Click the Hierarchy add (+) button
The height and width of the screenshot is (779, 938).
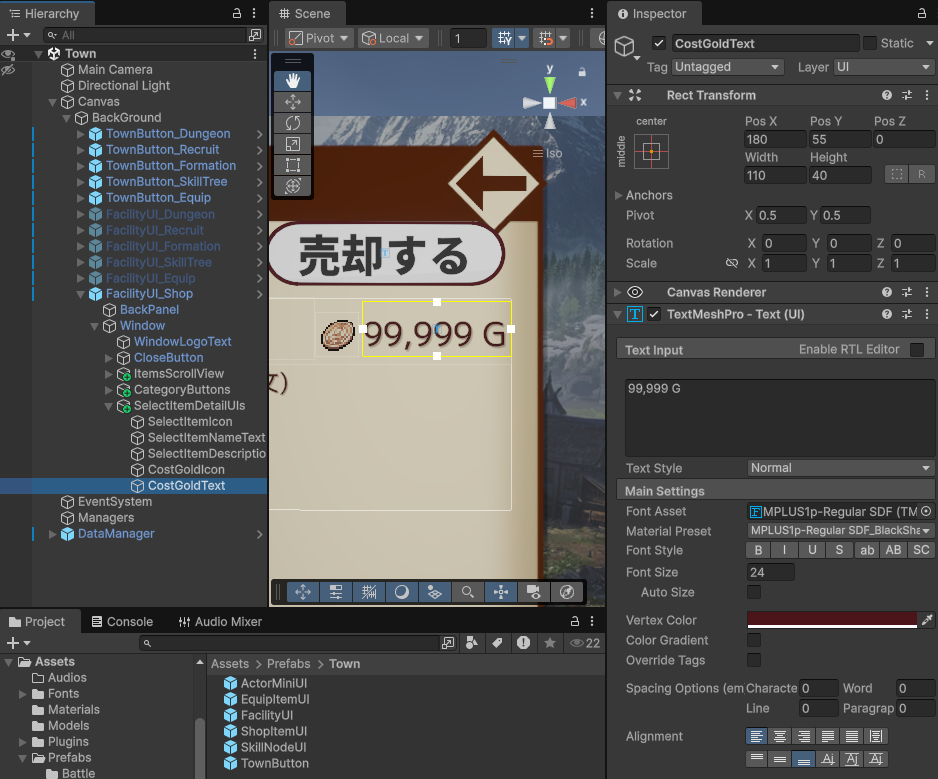pyautogui.click(x=13, y=35)
